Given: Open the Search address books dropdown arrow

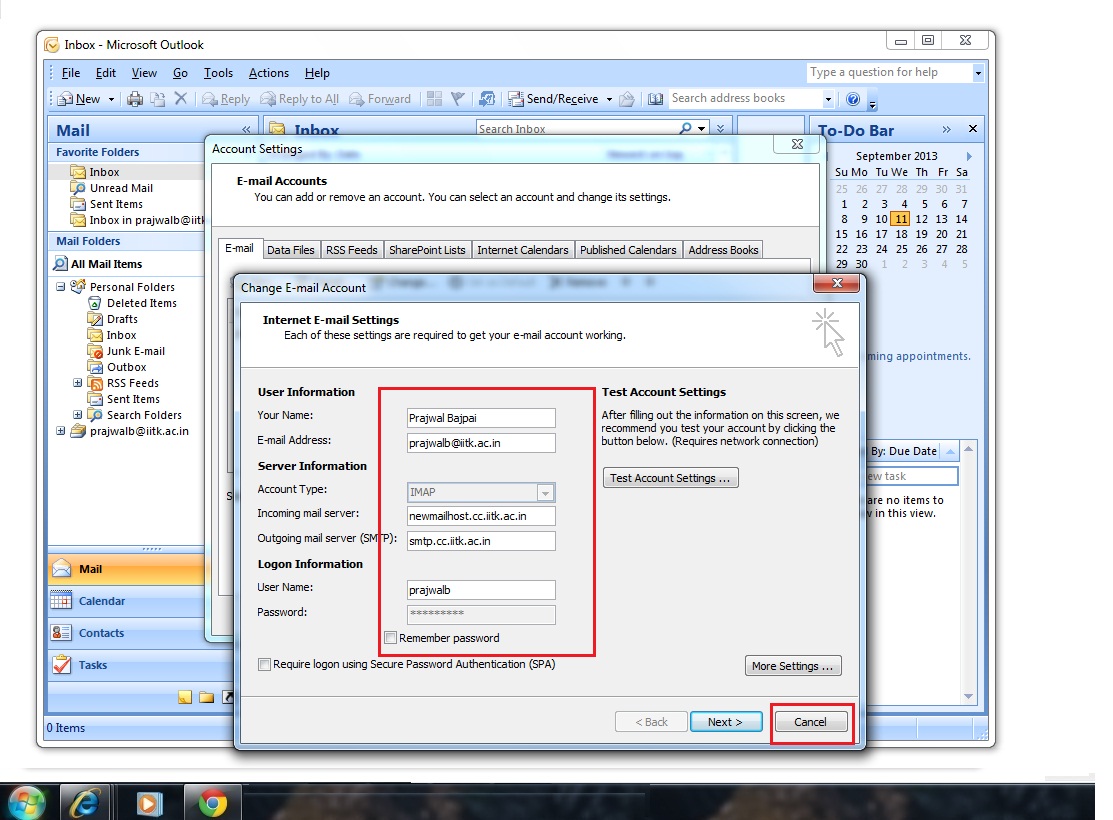Looking at the screenshot, I should (x=828, y=99).
